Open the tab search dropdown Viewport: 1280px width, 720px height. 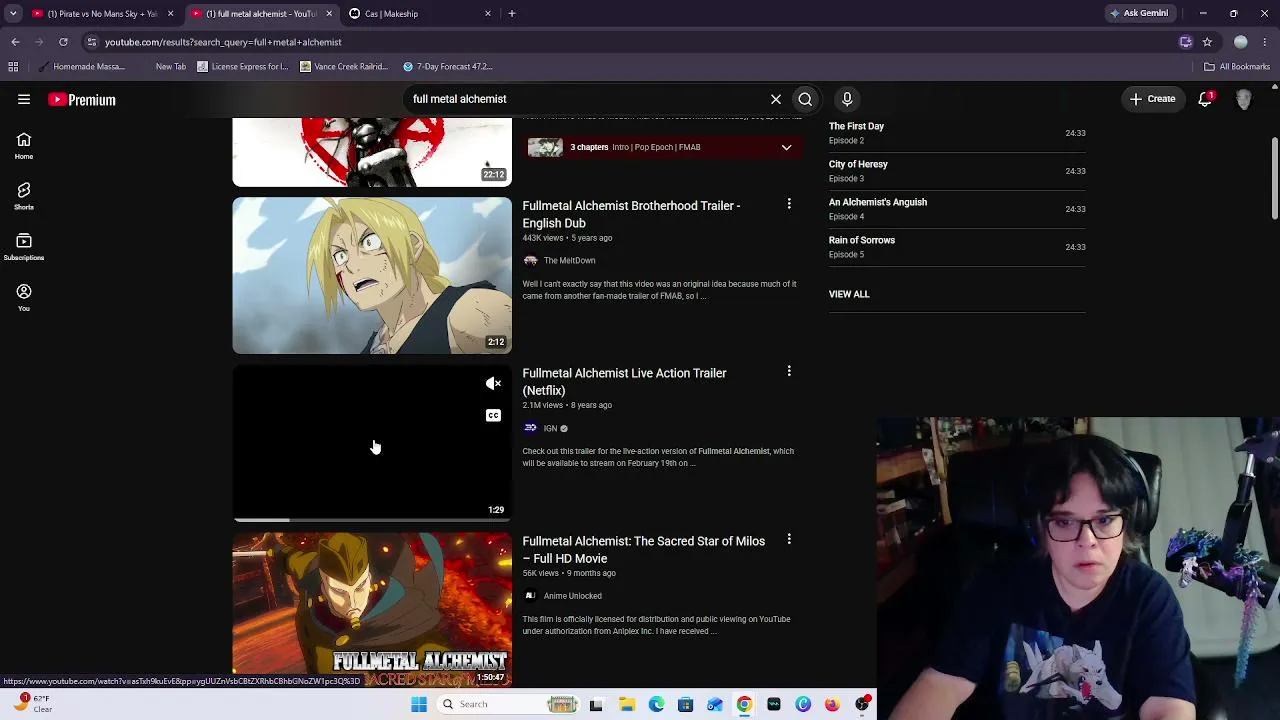coord(13,14)
